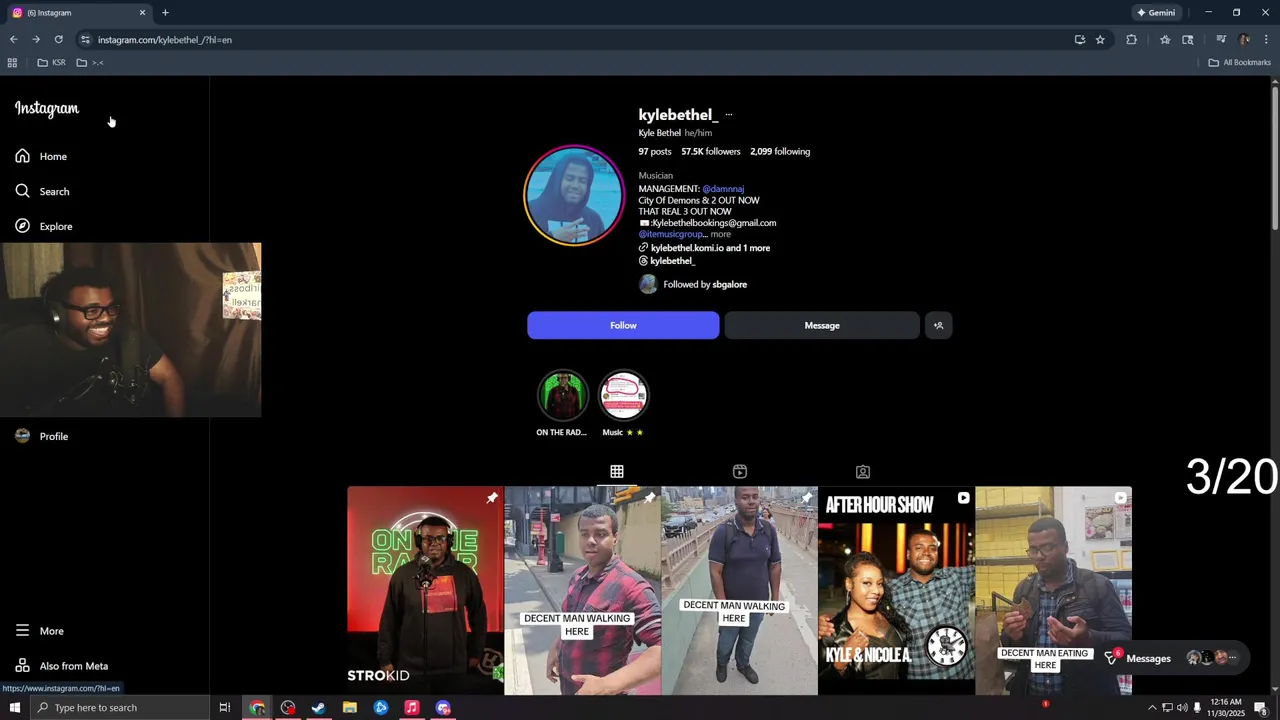Click the Instagram logo in sidebar
The height and width of the screenshot is (720, 1280).
point(46,109)
